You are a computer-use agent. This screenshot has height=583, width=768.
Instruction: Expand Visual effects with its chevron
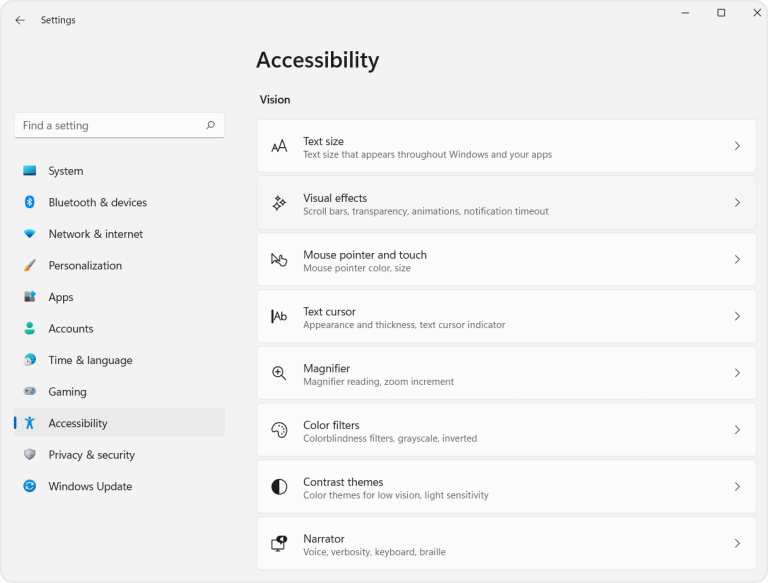tap(737, 203)
